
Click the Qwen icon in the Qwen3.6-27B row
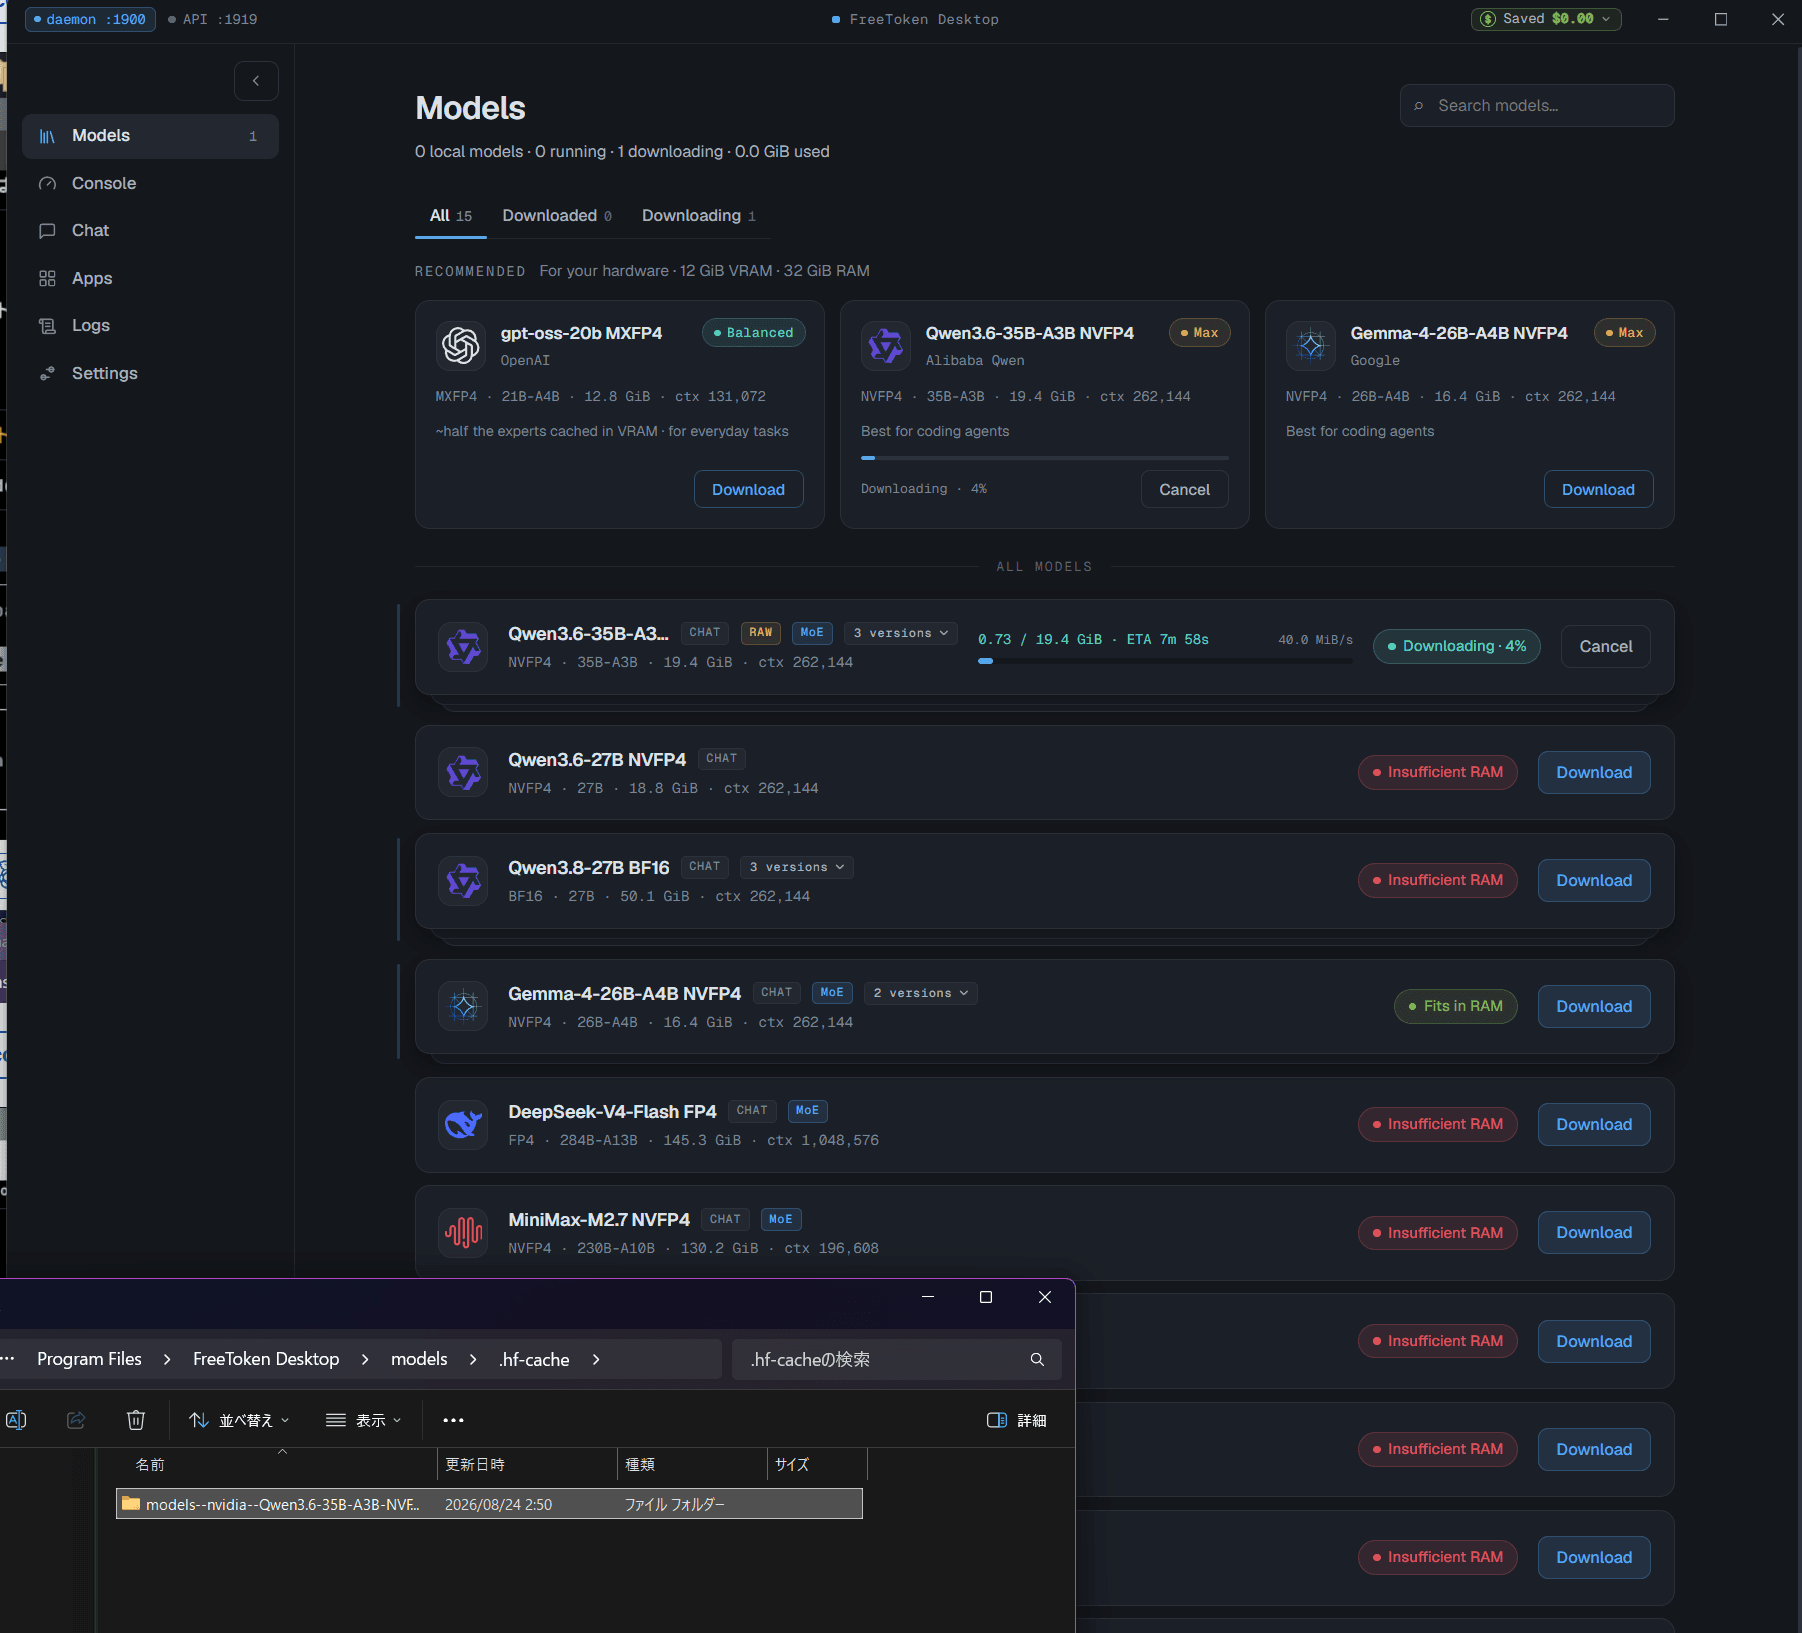coord(463,773)
